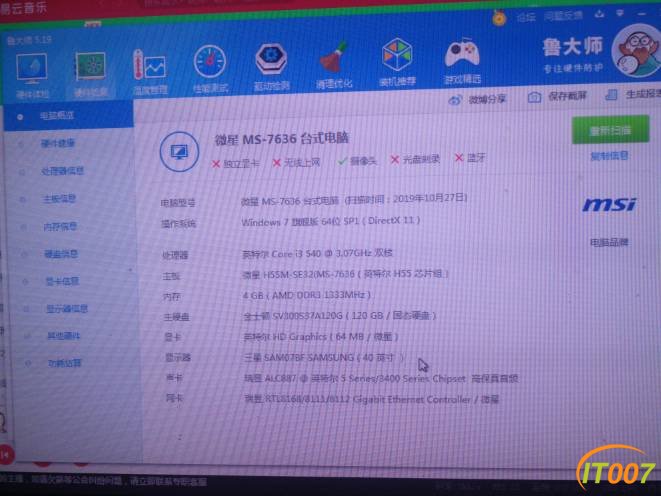Click the gold medal icon in title bar
Viewport: 661px width, 496px height.
(x=500, y=18)
